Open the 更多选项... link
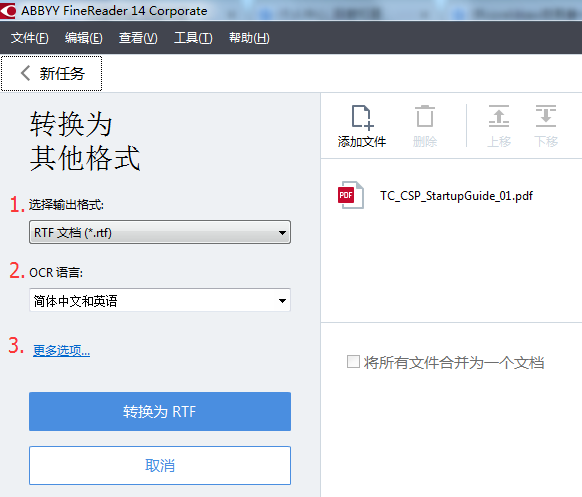This screenshot has height=497, width=582. pos(62,350)
